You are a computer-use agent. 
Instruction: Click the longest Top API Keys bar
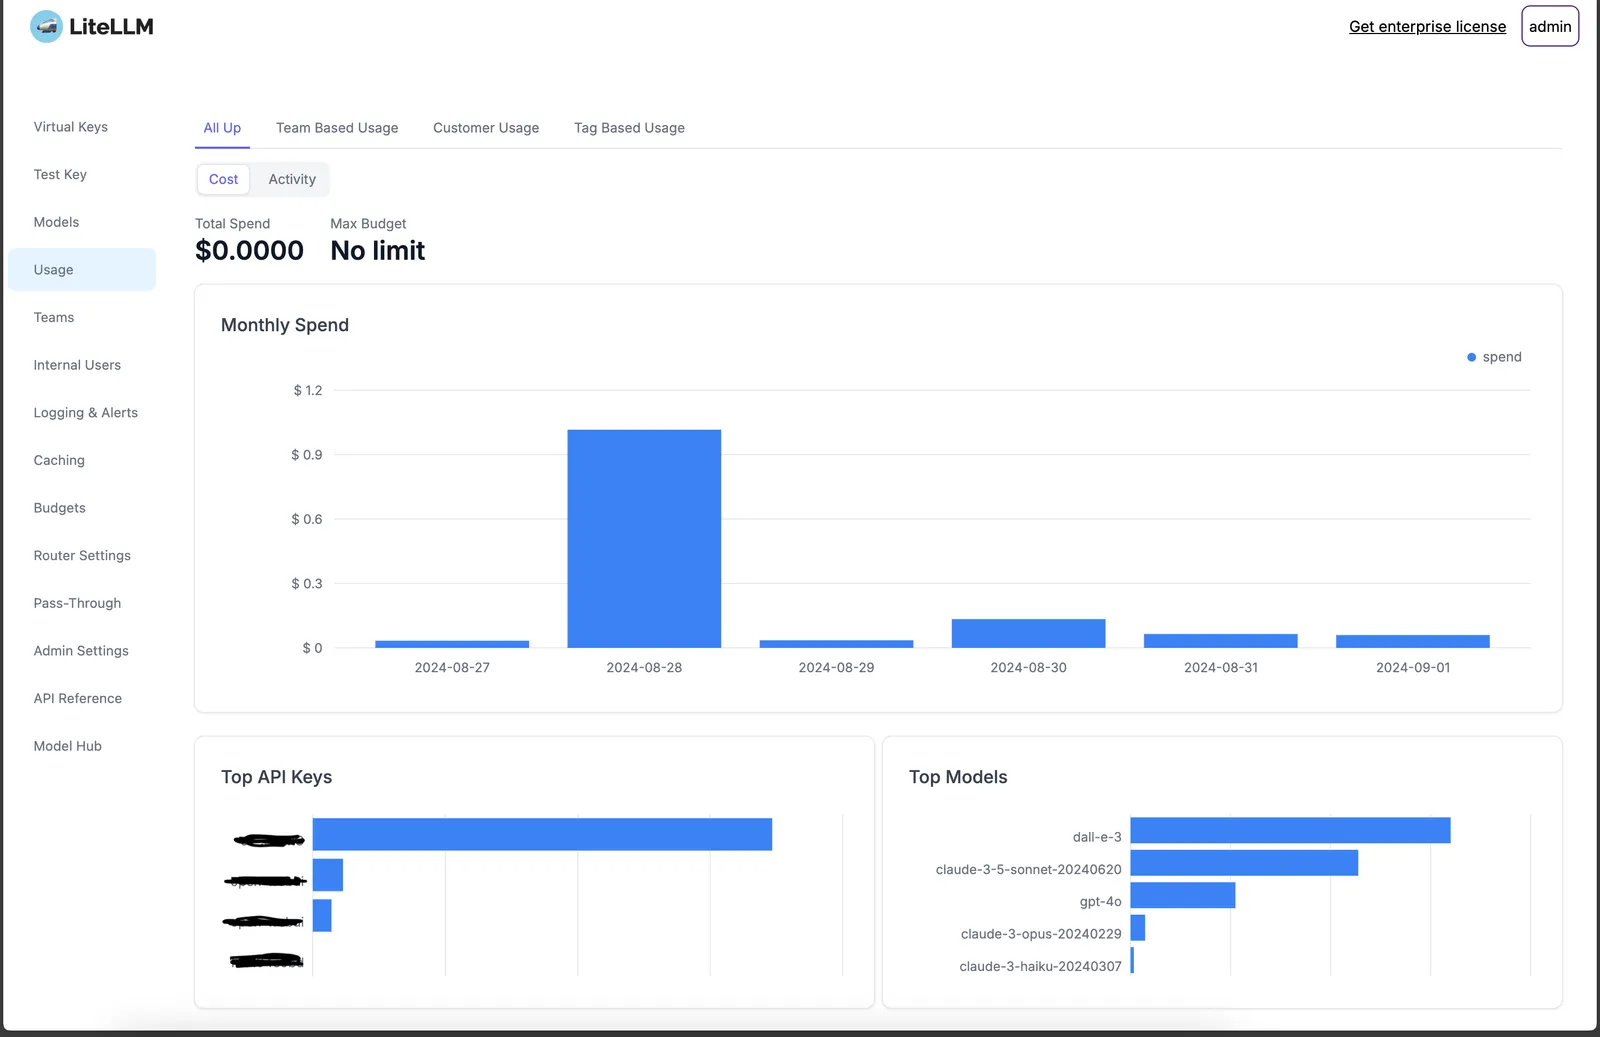[542, 835]
